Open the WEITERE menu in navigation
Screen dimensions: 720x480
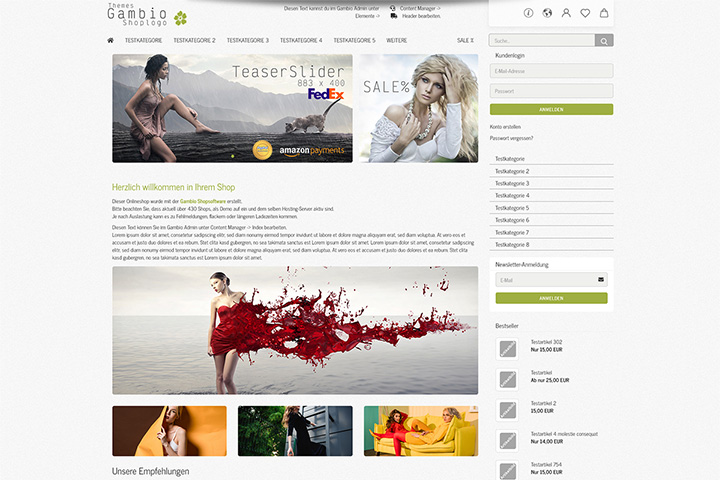pyautogui.click(x=397, y=40)
